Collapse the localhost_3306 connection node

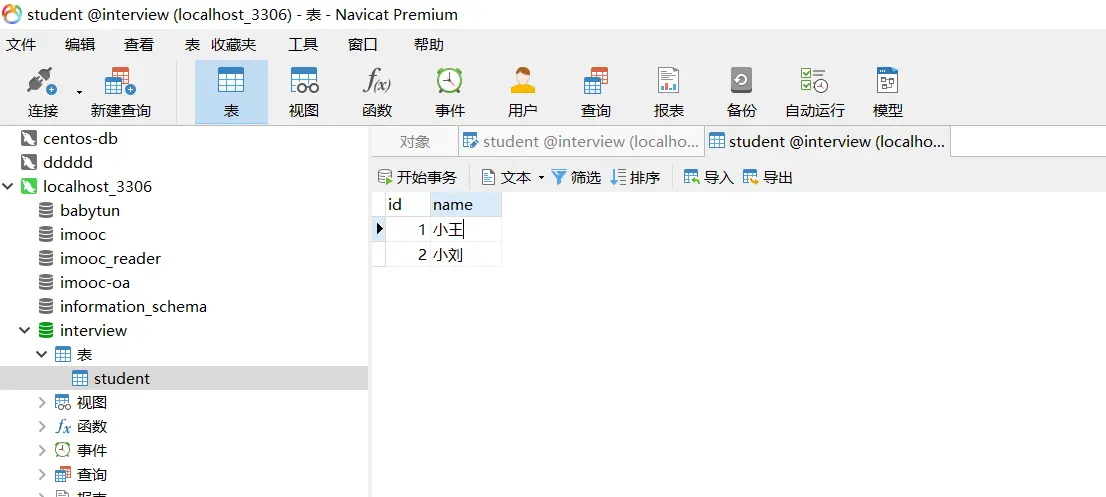[x=8, y=187]
